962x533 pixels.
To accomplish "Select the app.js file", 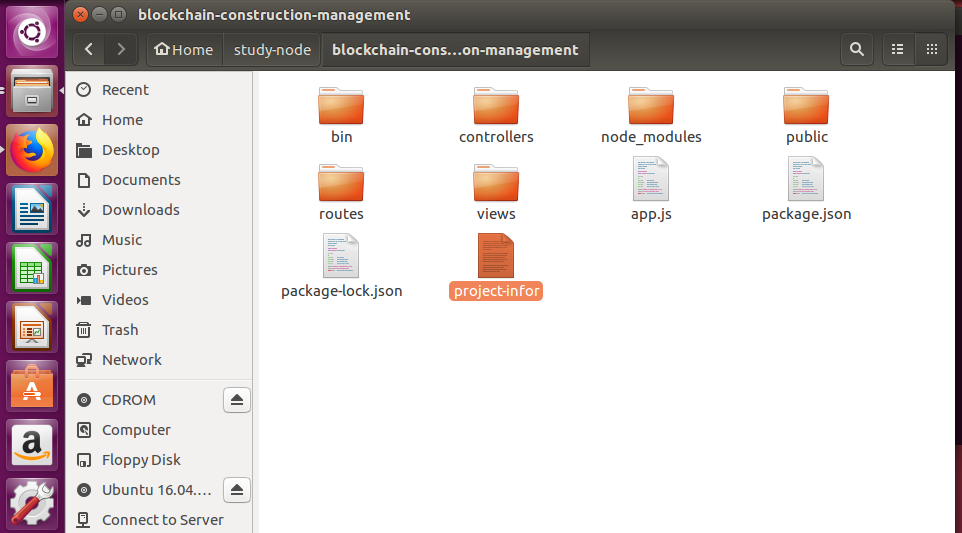I will point(651,189).
